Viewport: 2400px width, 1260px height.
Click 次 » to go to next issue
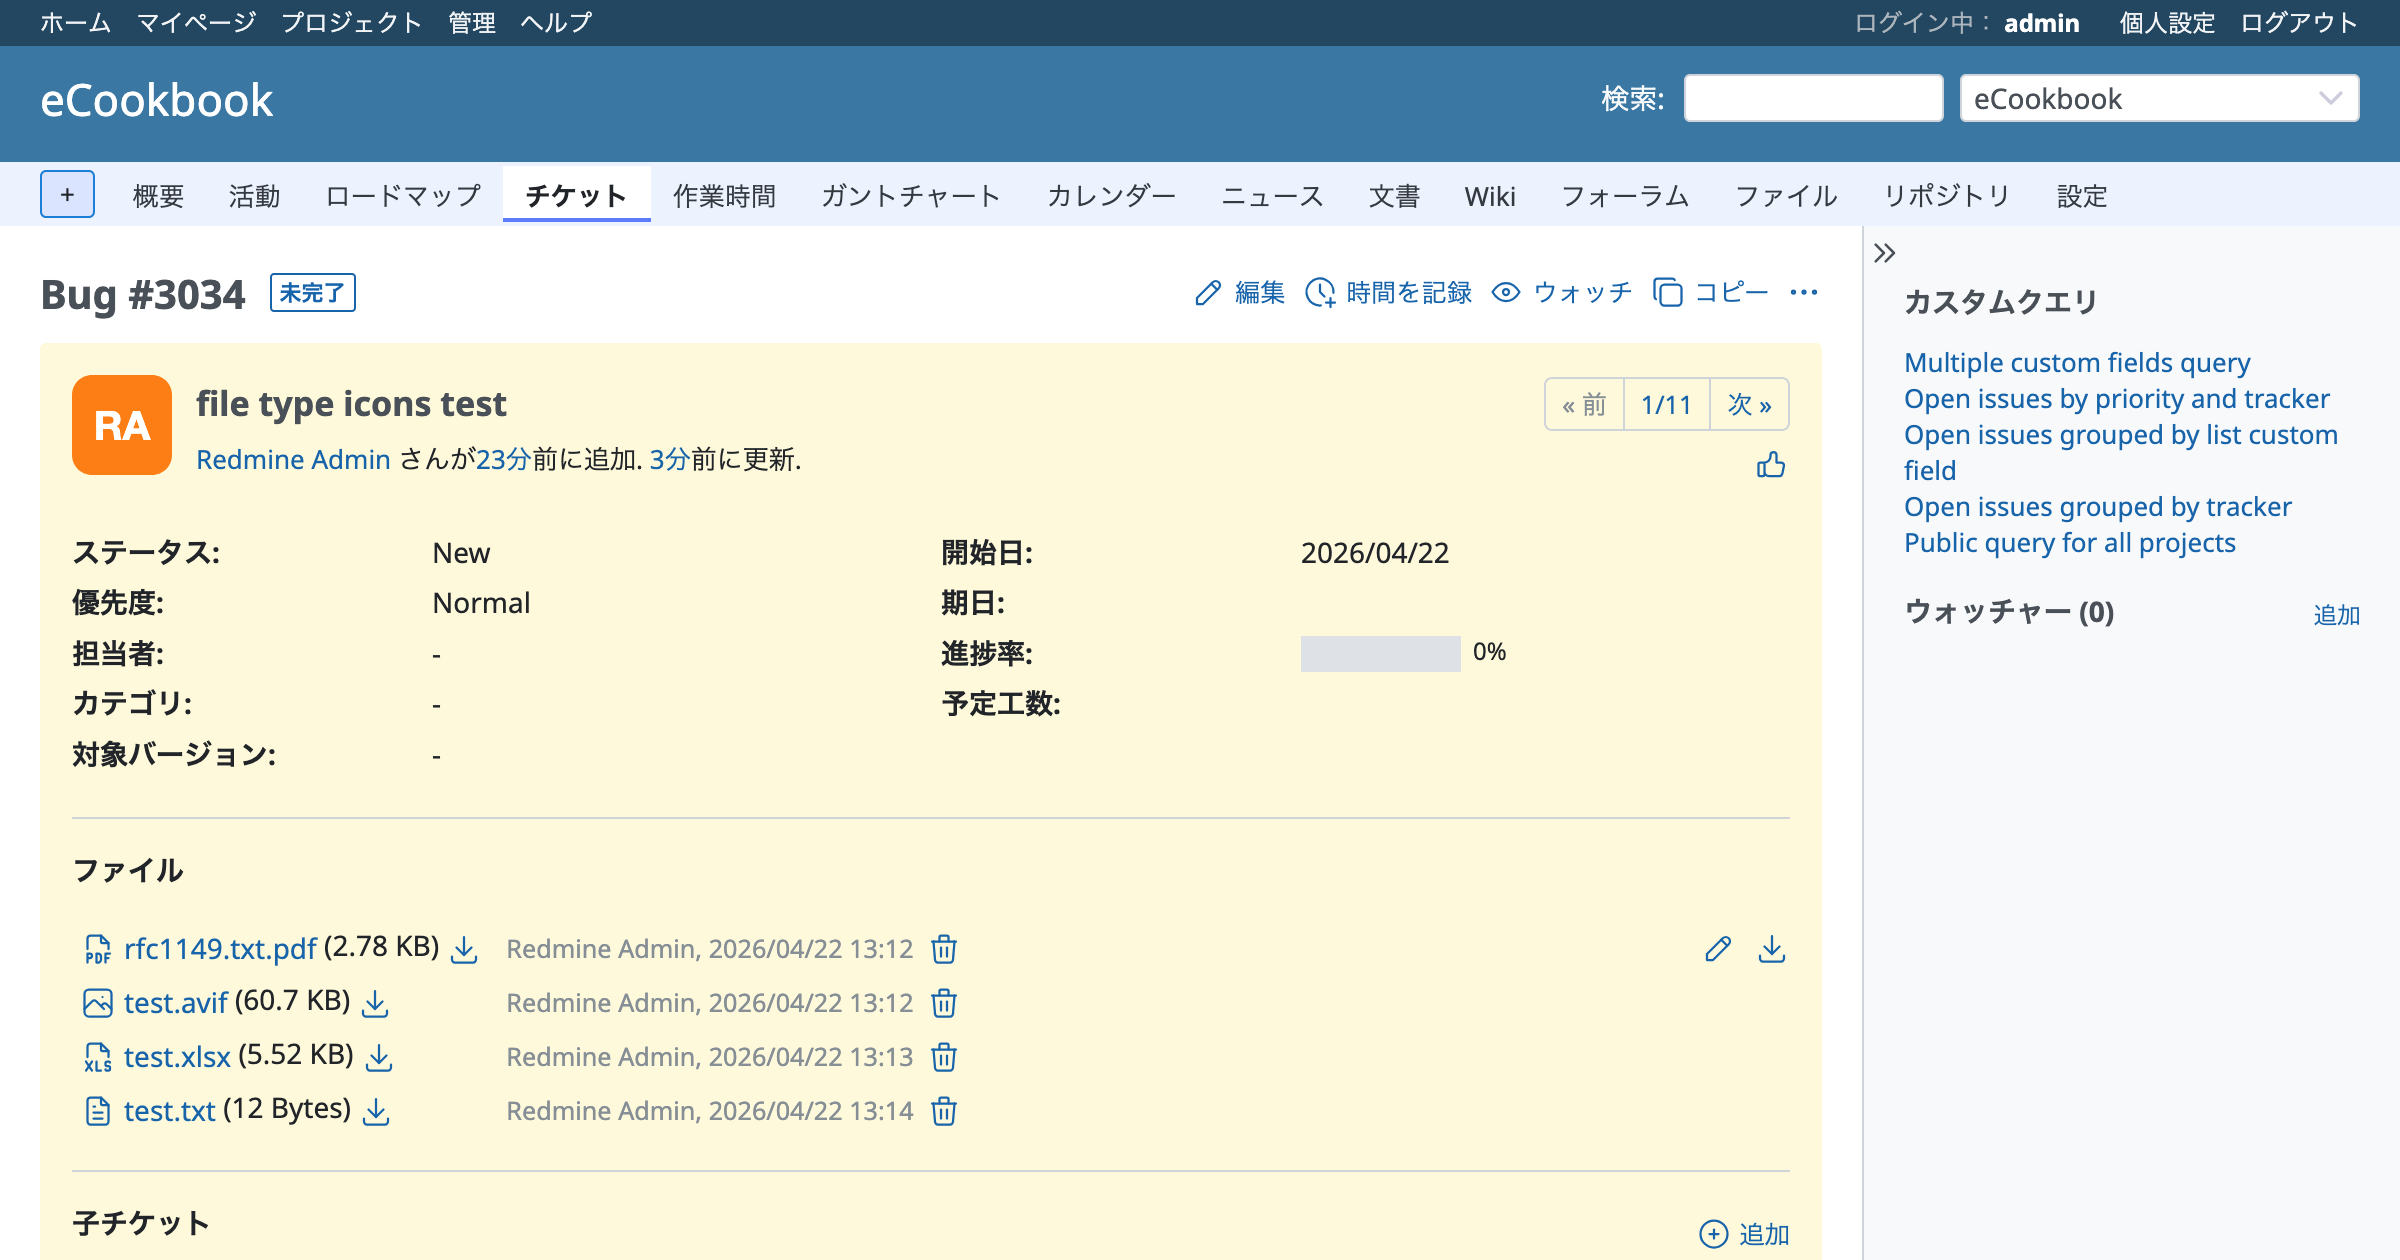(1749, 405)
